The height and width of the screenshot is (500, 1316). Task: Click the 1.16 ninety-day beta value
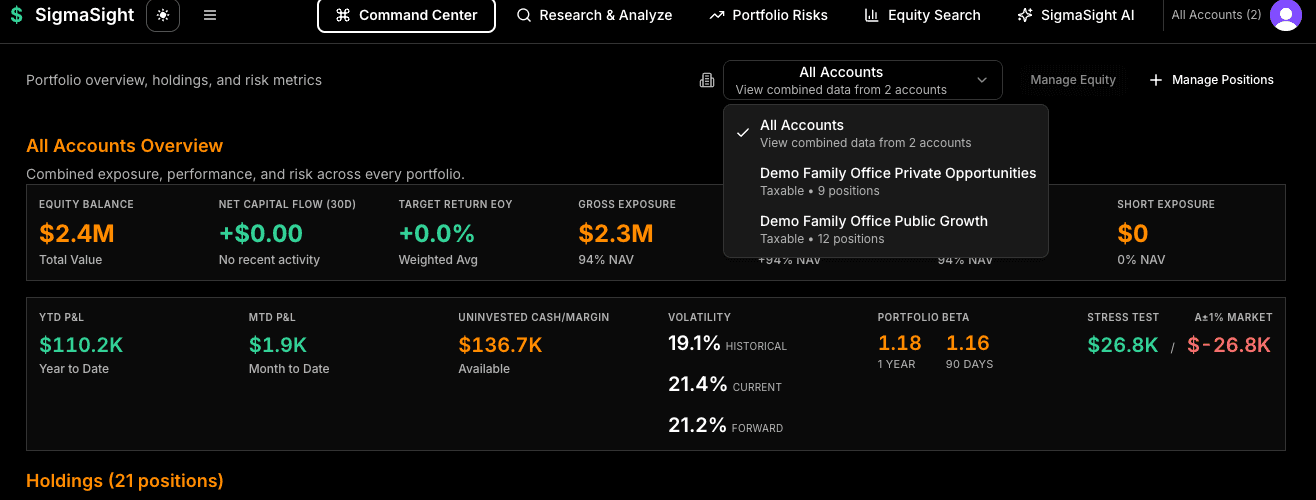point(968,344)
